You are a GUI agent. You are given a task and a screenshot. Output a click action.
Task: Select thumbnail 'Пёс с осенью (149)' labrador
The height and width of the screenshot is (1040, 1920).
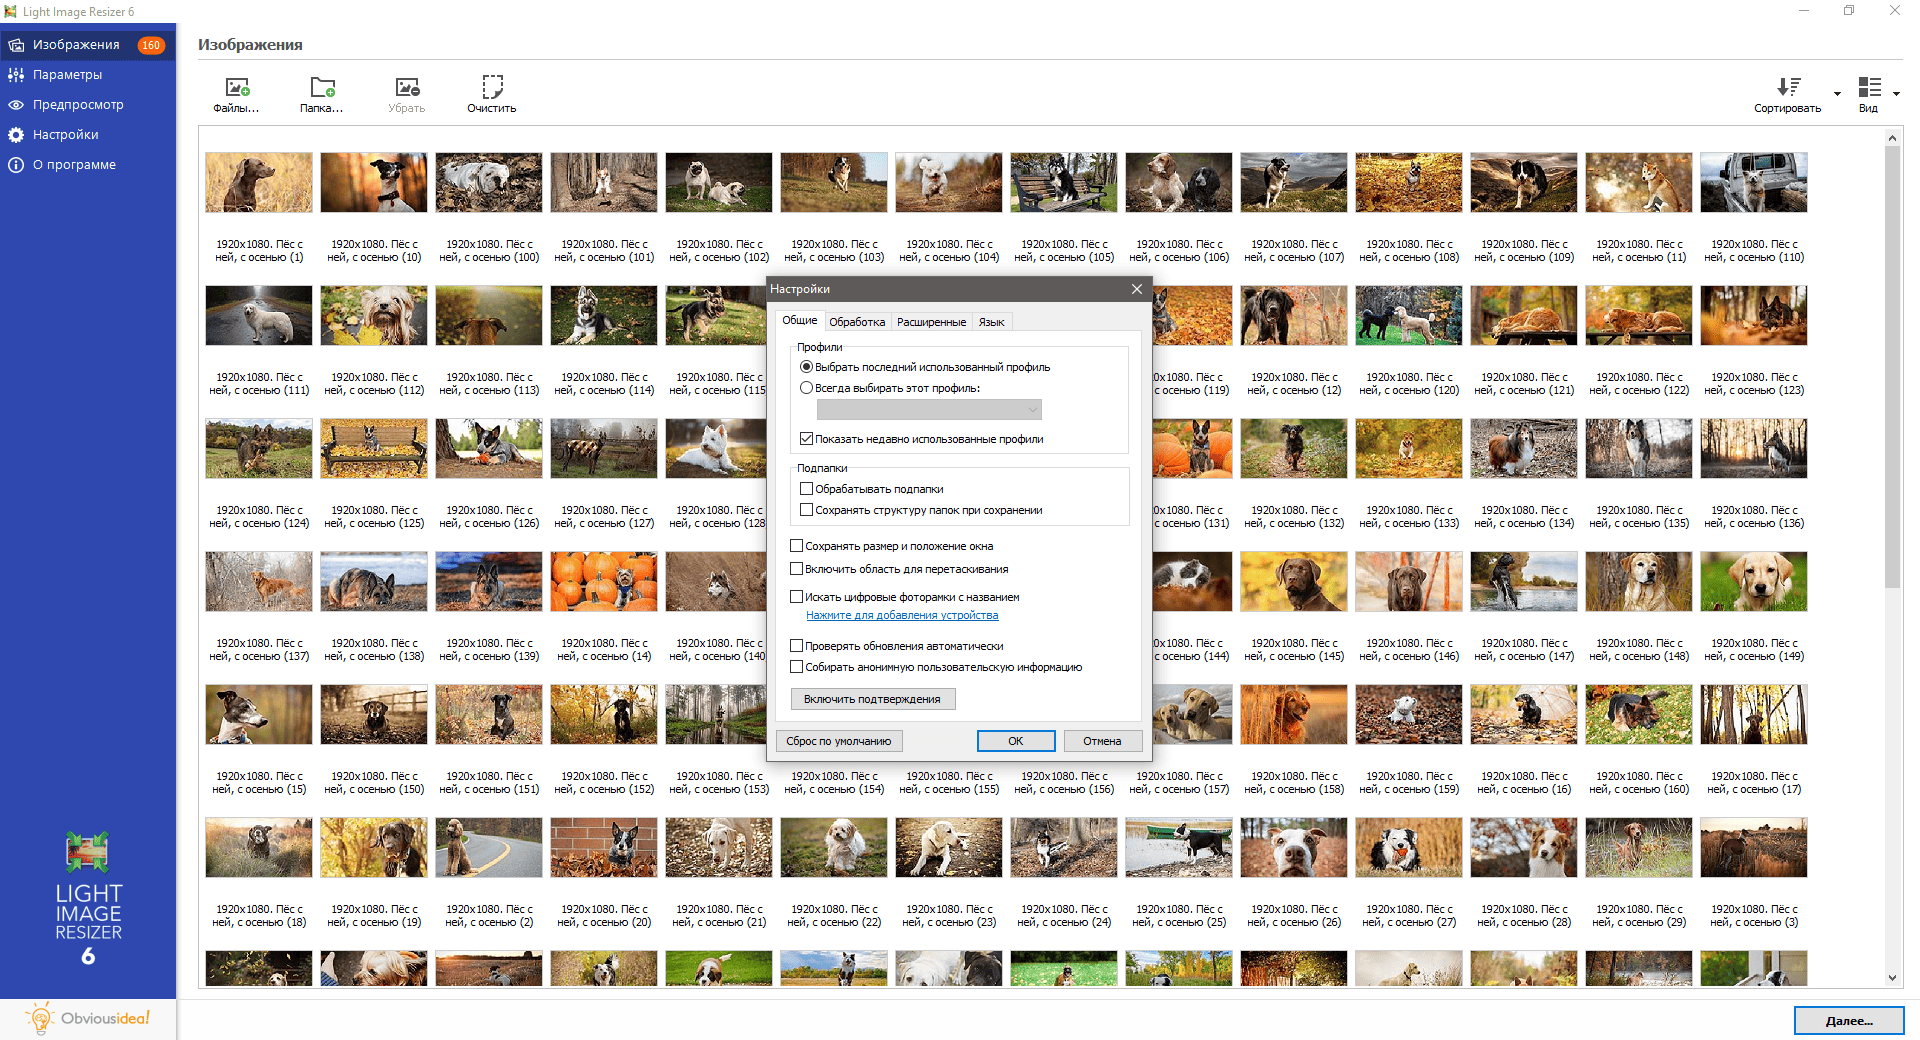click(1754, 582)
